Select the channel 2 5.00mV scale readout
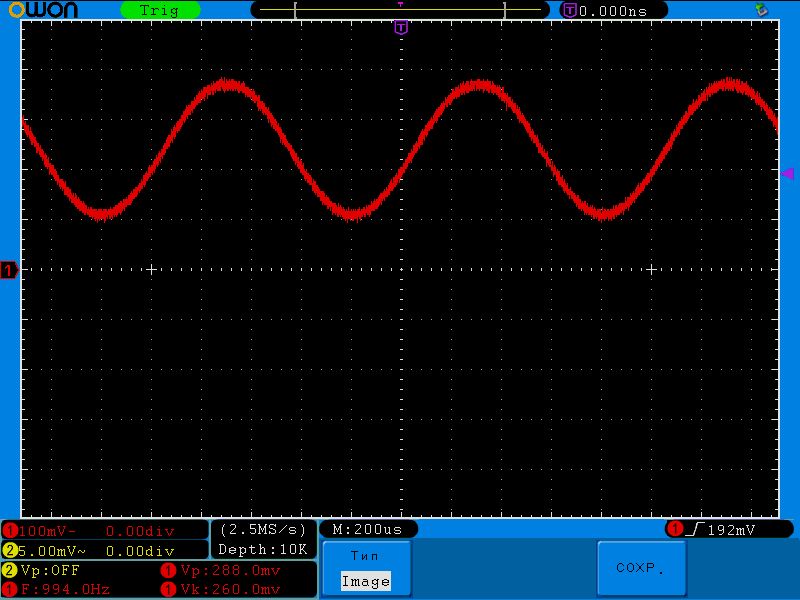 tap(52, 551)
